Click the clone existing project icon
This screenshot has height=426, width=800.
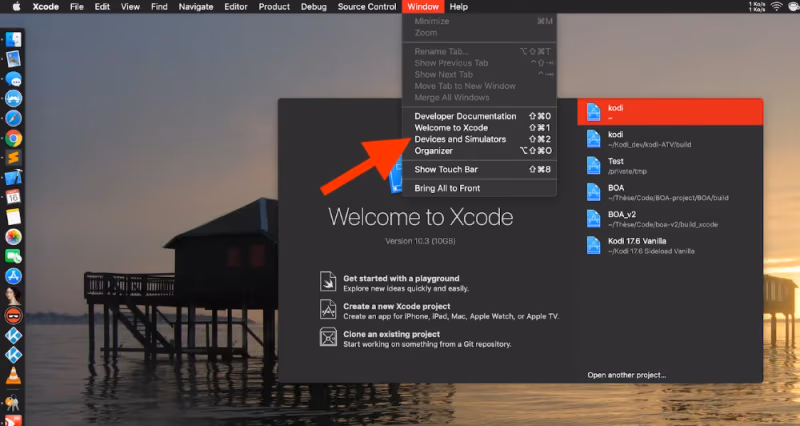pyautogui.click(x=328, y=337)
